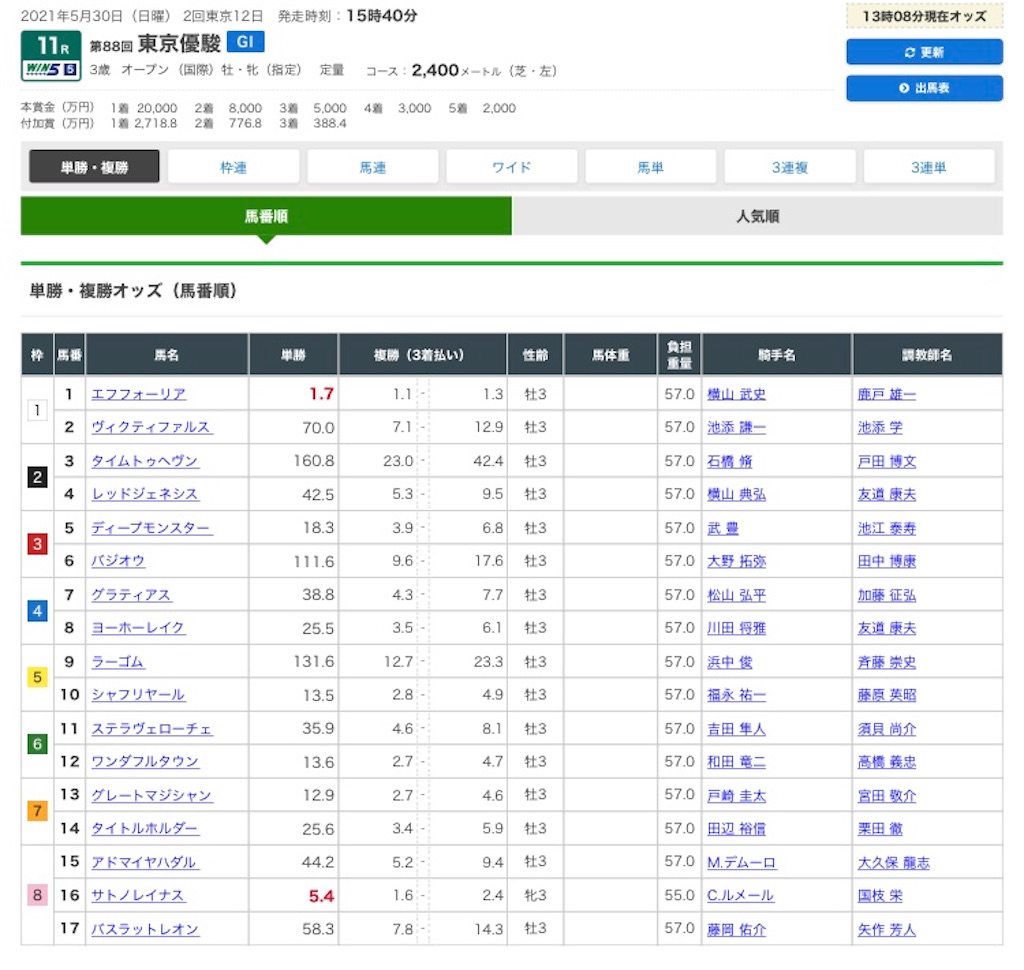Select the 単勝・複勝 odds tab
Viewport: 1024px width, 970px height.
[94, 167]
